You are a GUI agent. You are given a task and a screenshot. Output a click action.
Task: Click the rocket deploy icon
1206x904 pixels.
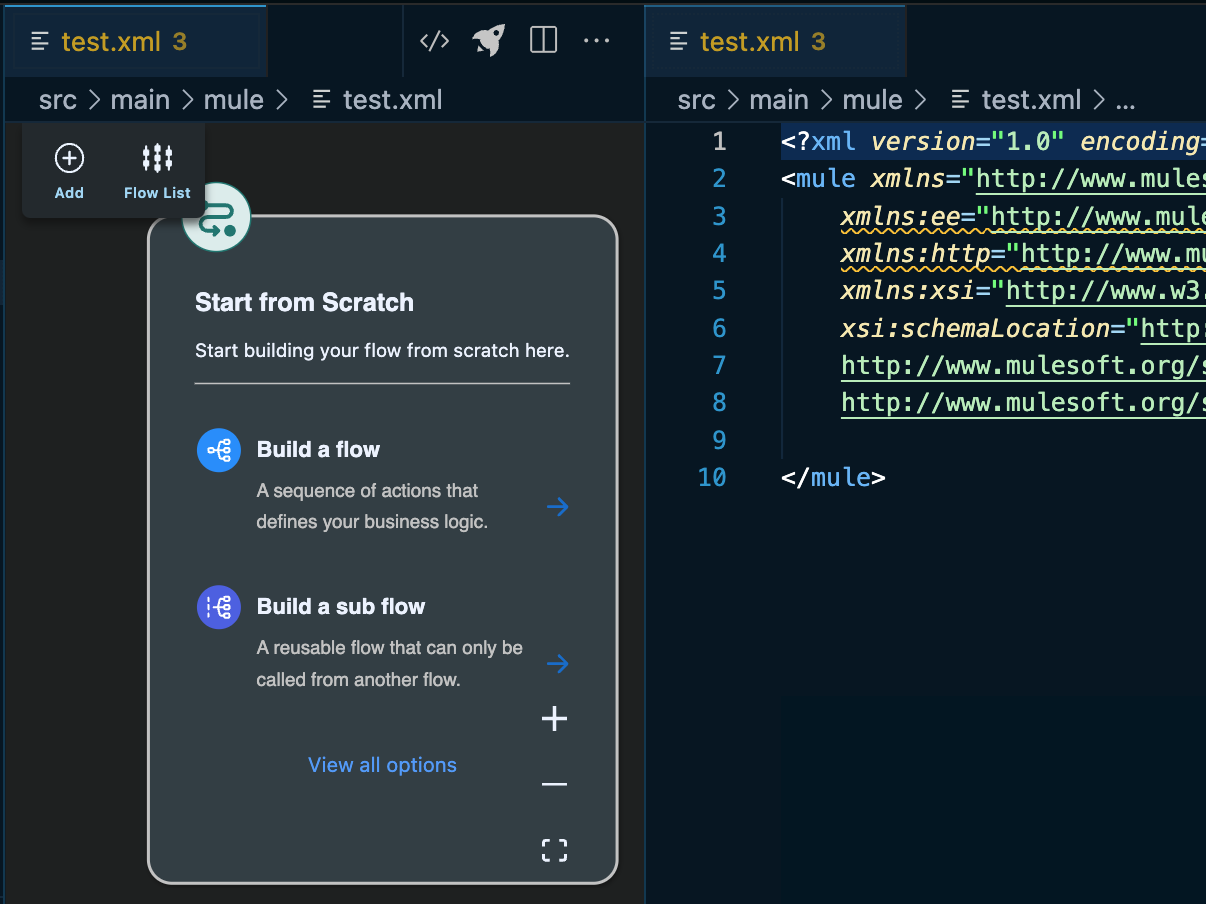pos(488,40)
